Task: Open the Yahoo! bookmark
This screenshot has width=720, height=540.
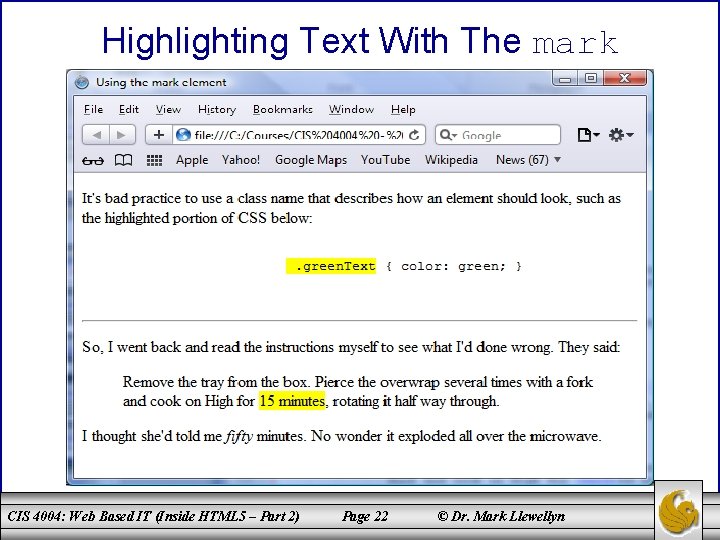Action: pos(241,160)
